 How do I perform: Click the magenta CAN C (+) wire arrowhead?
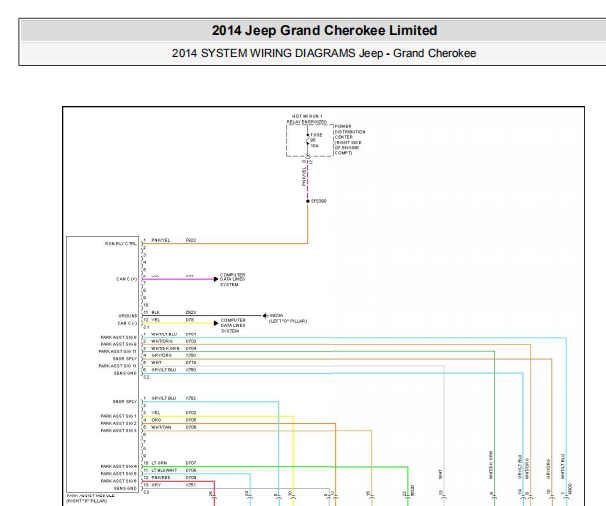point(216,279)
